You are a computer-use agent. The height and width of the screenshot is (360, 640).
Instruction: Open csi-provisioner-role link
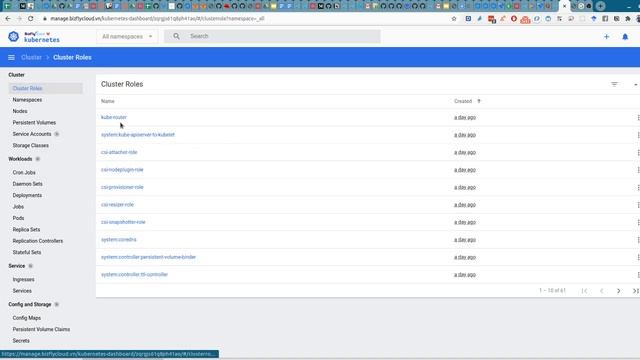[x=122, y=187]
